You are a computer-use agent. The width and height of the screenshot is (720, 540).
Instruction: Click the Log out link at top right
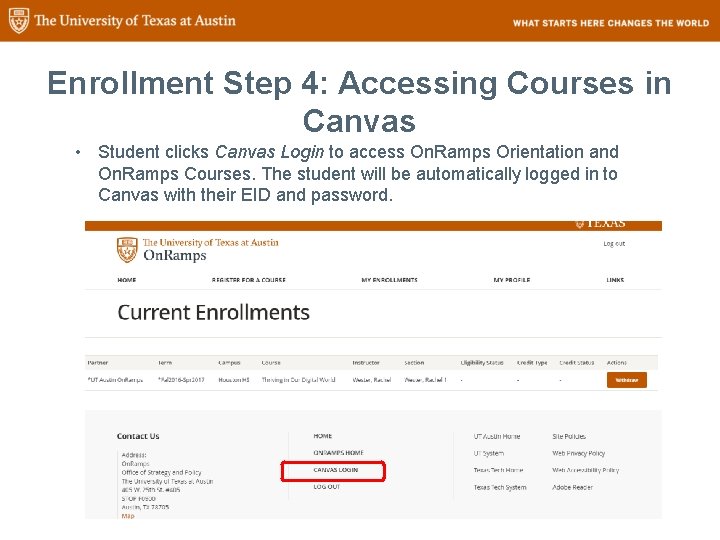(x=614, y=243)
